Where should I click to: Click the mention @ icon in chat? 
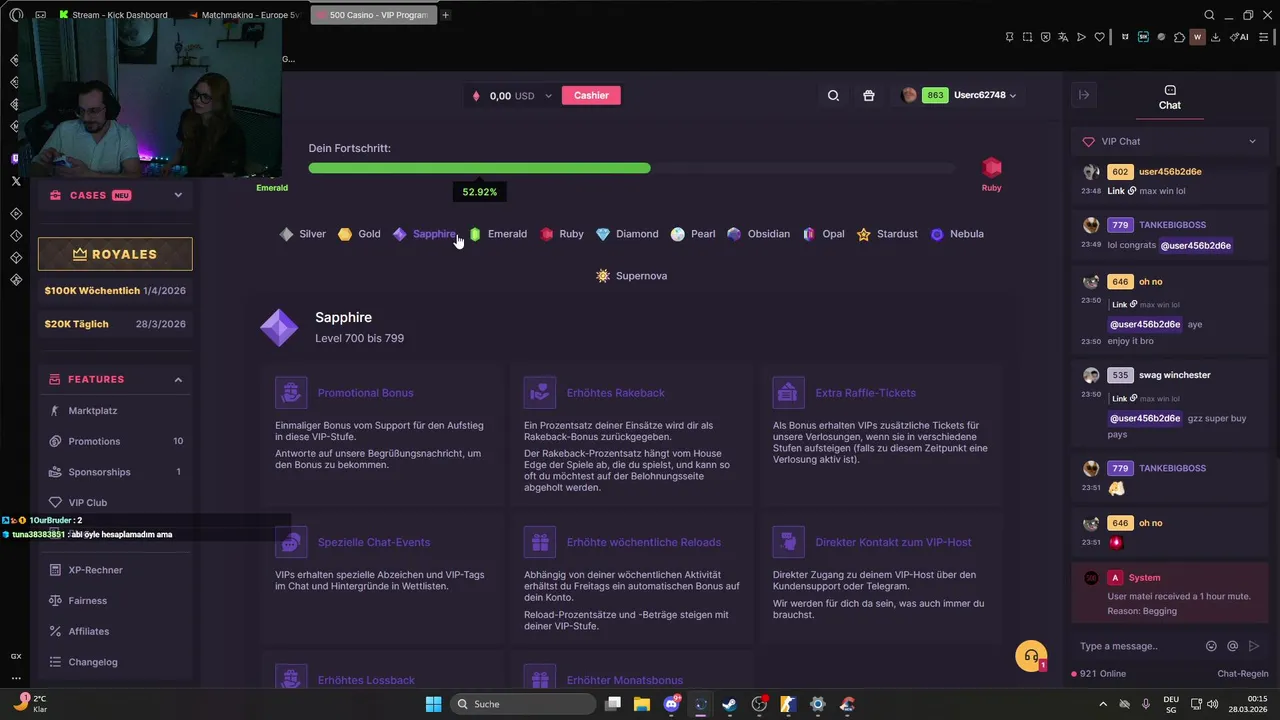[x=1233, y=646]
